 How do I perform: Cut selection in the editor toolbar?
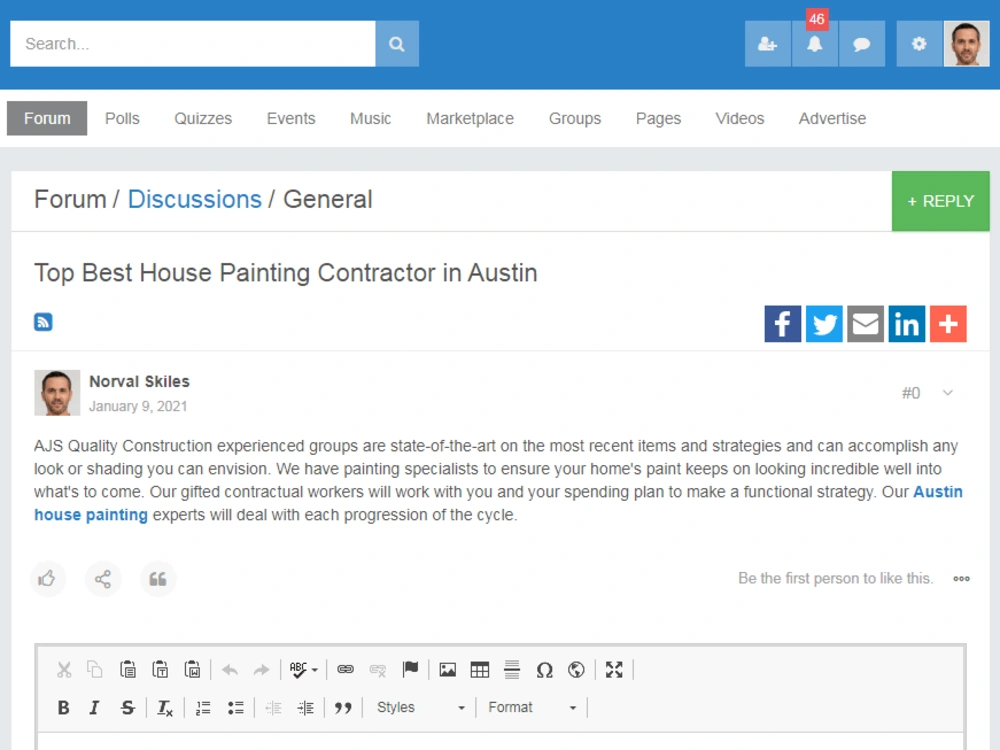tap(64, 670)
